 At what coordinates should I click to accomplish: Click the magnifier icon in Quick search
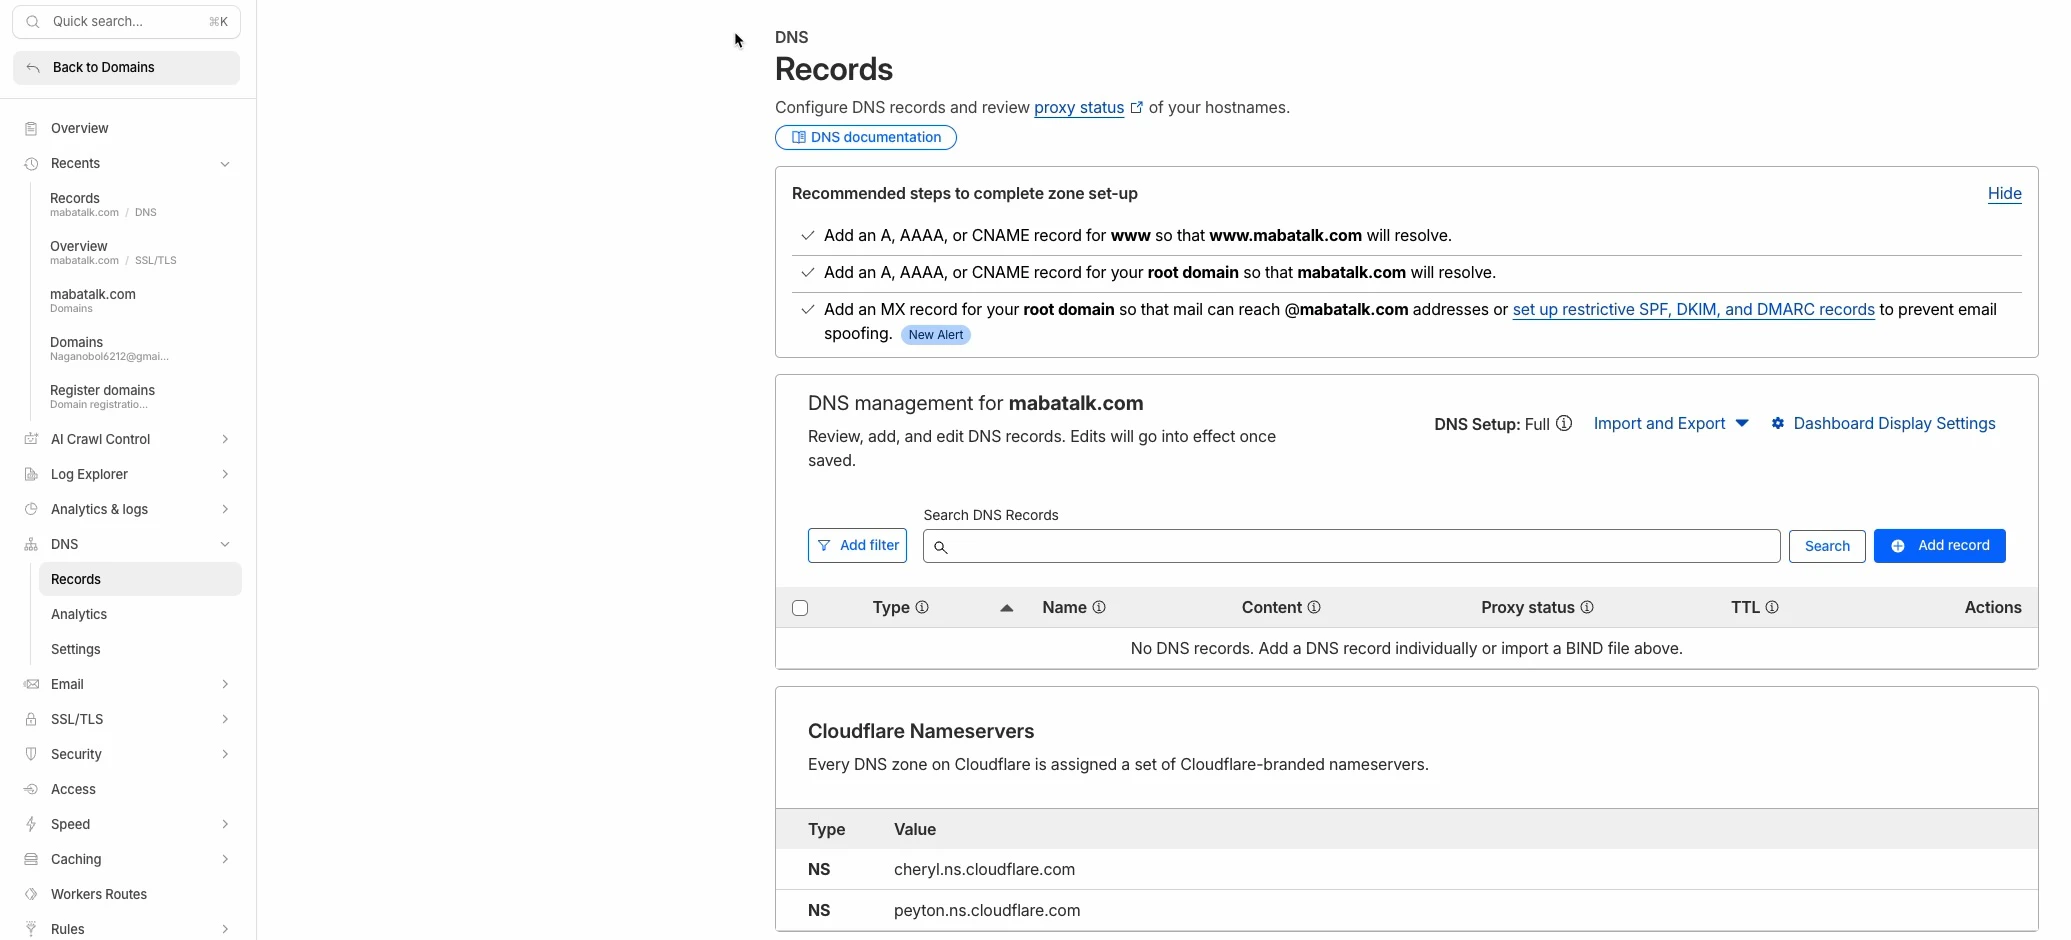pos(33,21)
